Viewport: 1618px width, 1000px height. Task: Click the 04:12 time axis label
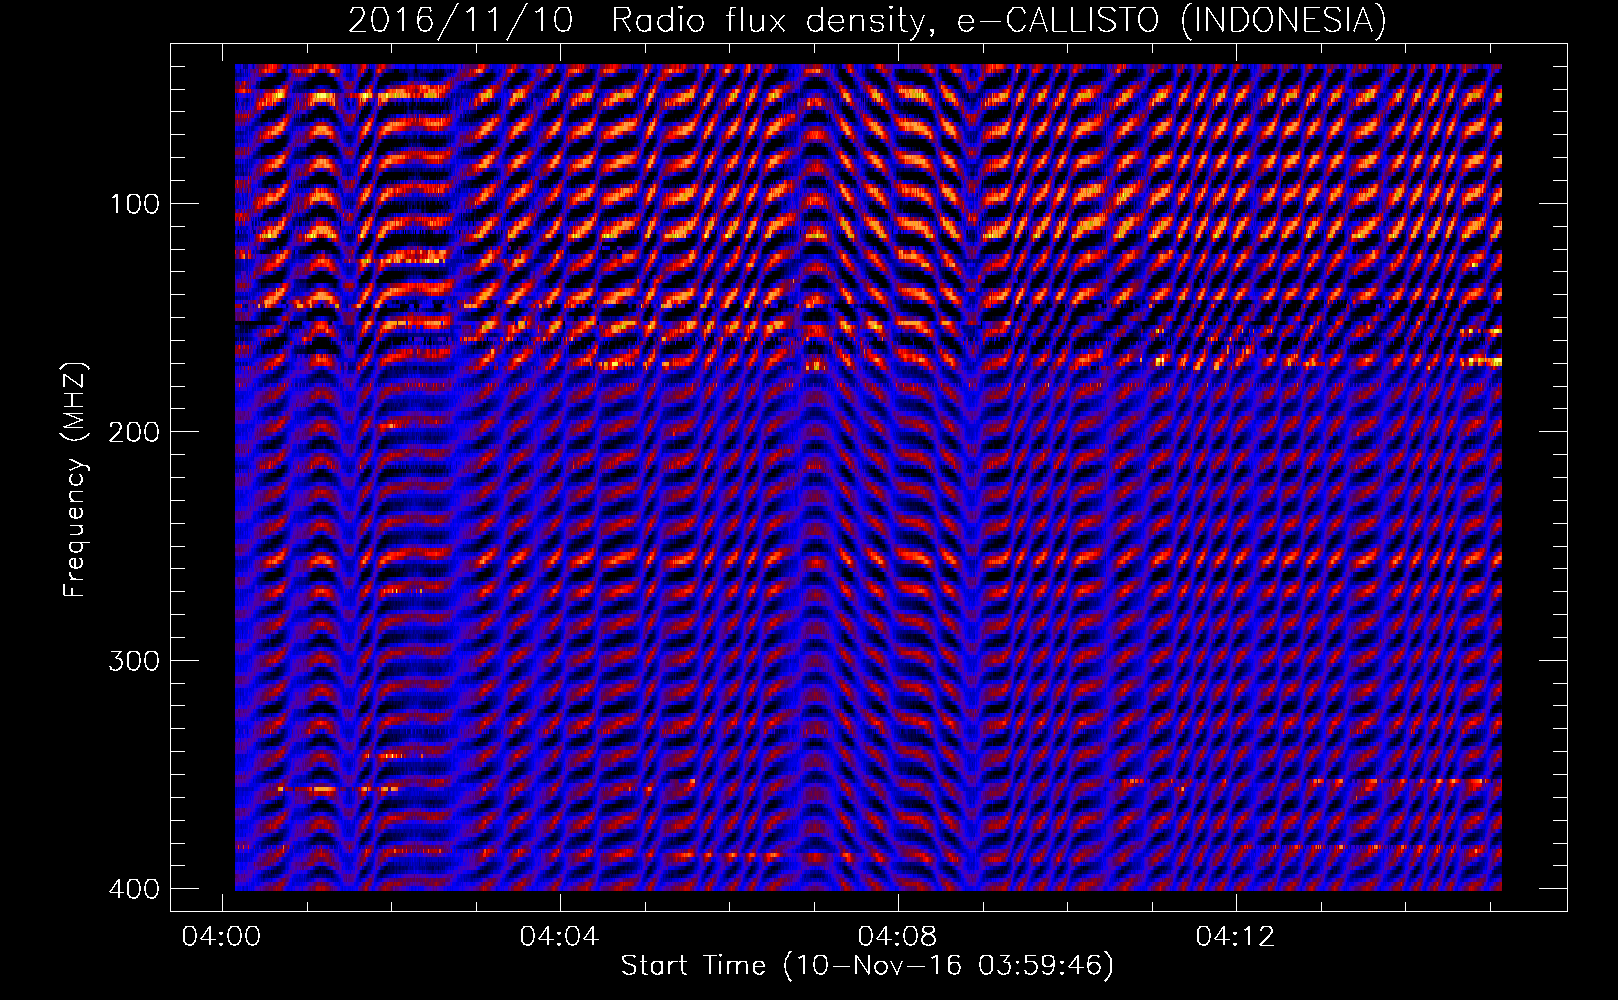coord(1237,937)
